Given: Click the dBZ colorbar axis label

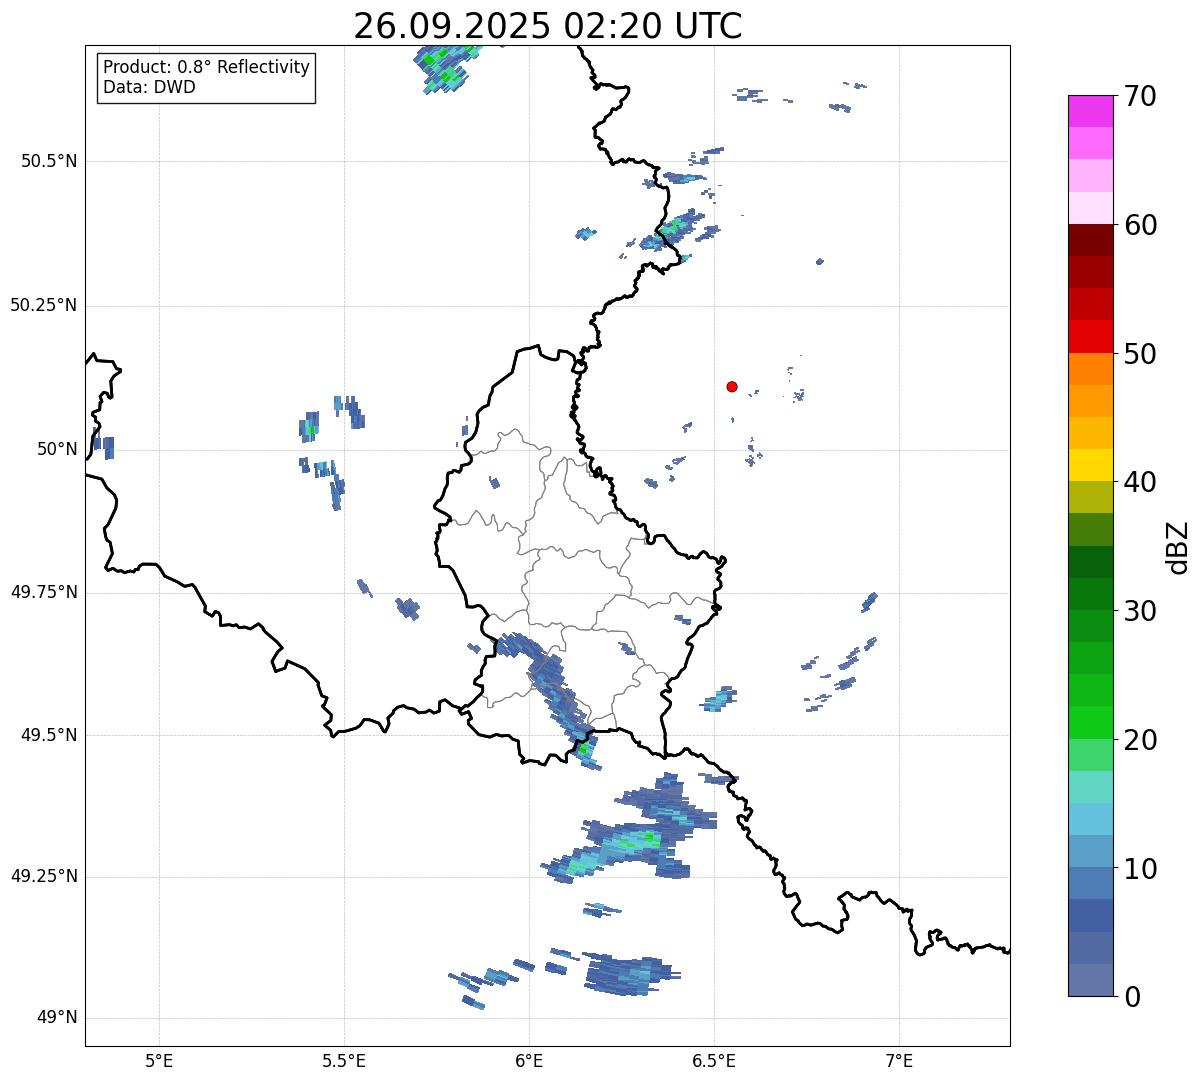Looking at the screenshot, I should point(1178,546).
